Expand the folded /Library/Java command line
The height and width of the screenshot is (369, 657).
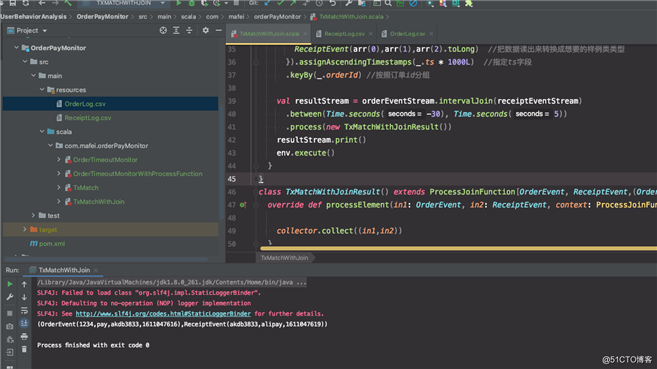coord(171,282)
